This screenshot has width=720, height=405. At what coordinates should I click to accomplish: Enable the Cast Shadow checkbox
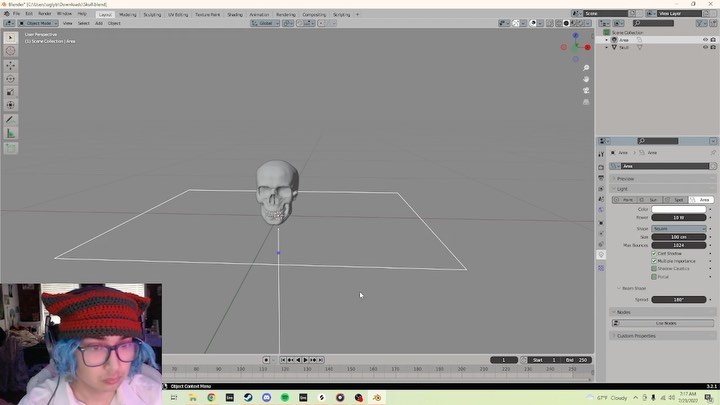coord(654,254)
